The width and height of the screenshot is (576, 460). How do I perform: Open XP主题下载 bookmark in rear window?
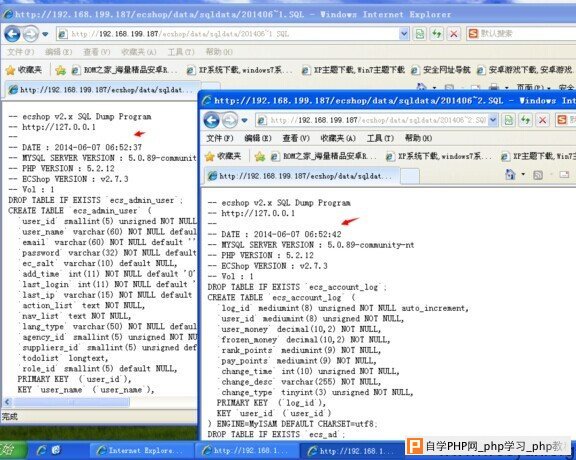click(353, 70)
